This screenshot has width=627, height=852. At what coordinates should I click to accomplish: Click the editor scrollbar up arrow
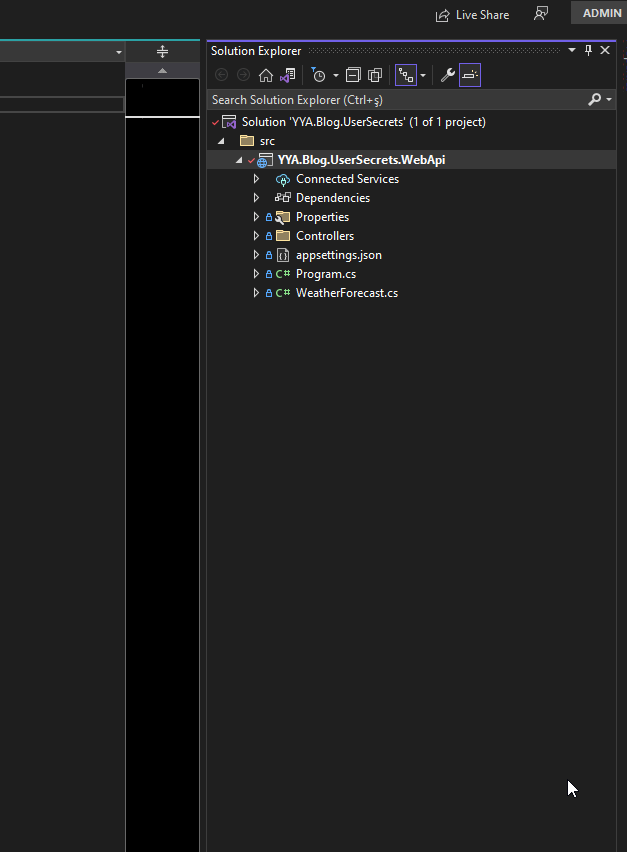(x=162, y=71)
